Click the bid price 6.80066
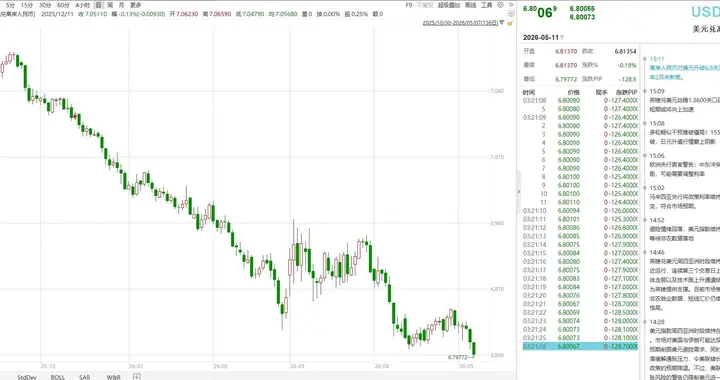Screen dimensions: 720x380 [582, 8]
